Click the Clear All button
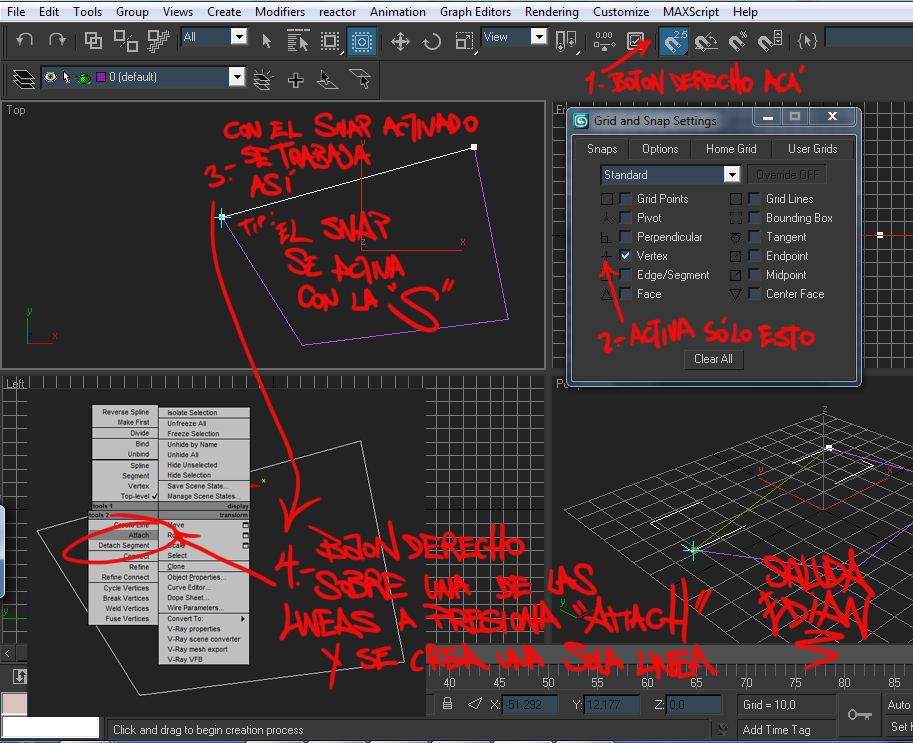This screenshot has height=743, width=913. point(713,359)
